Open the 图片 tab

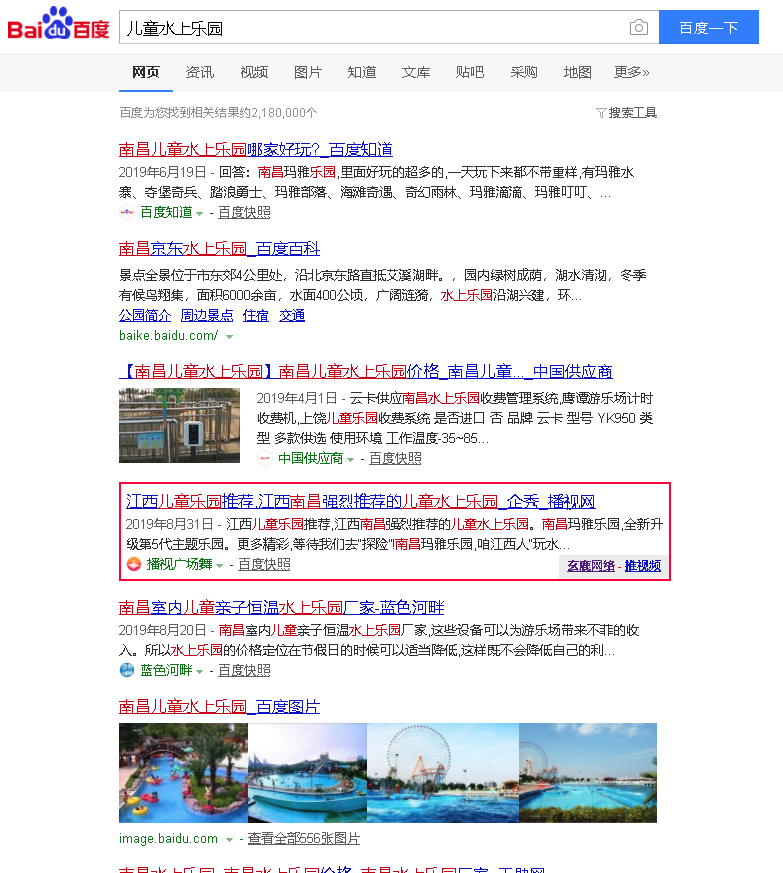[308, 72]
